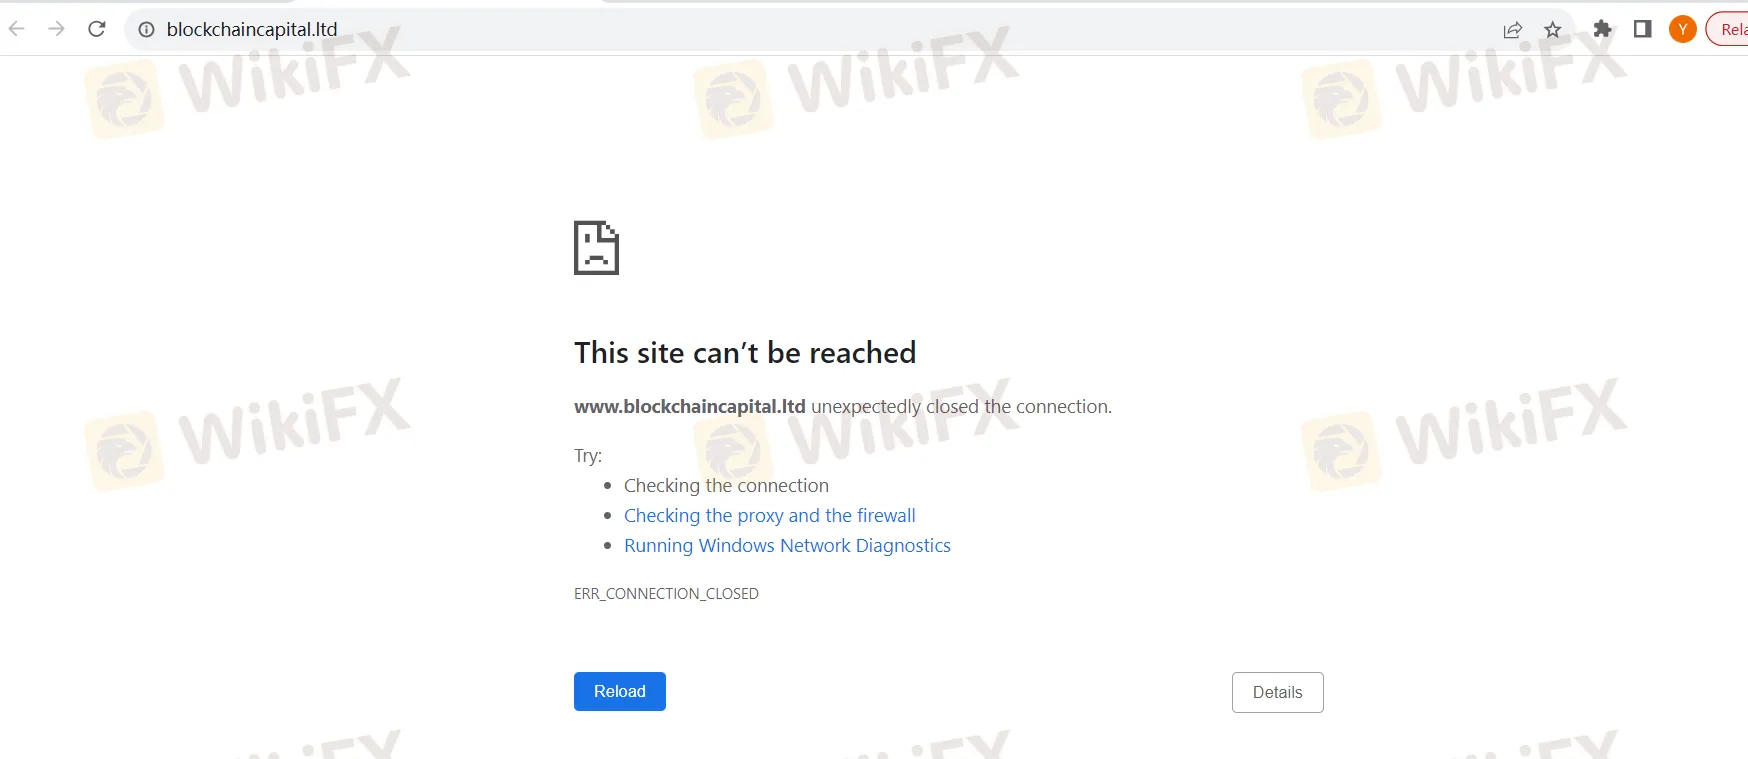Click the sad page error icon
The image size is (1748, 759).
tap(596, 248)
